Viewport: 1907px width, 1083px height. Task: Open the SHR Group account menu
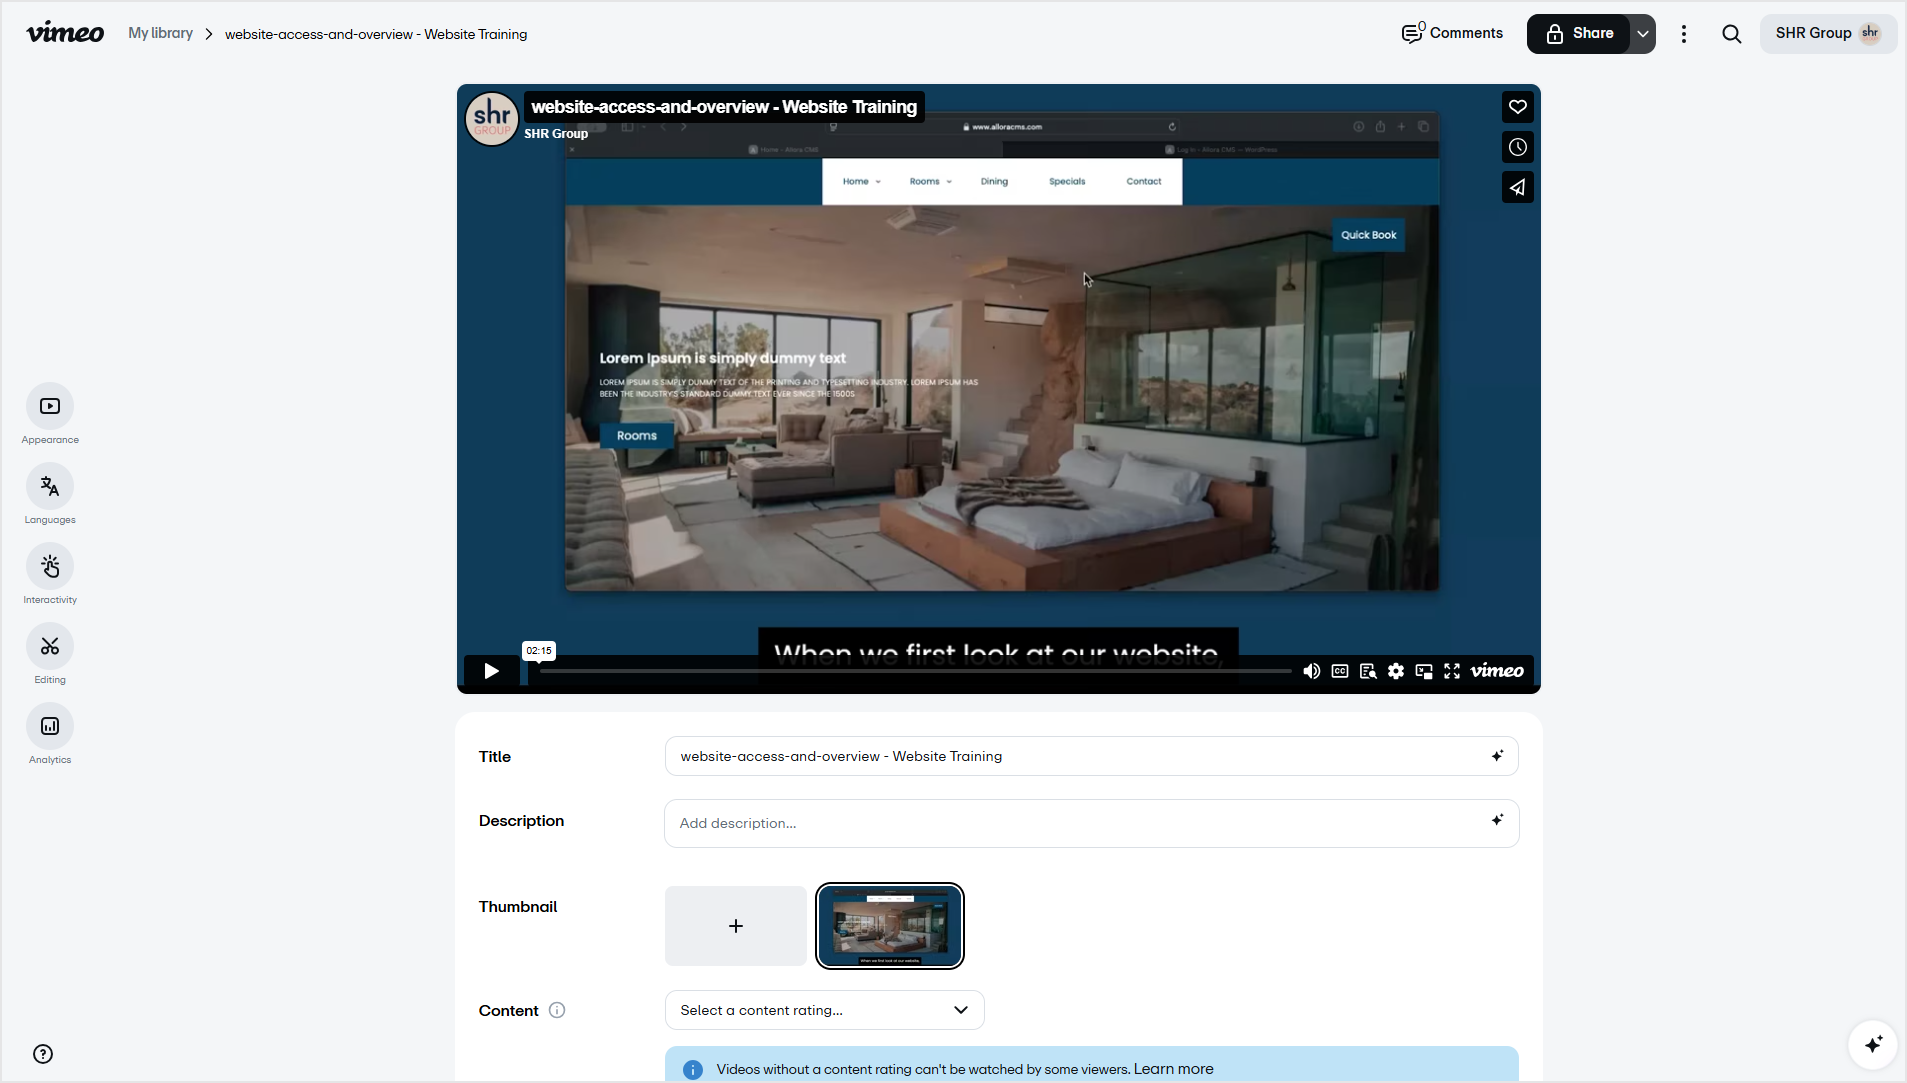point(1828,34)
